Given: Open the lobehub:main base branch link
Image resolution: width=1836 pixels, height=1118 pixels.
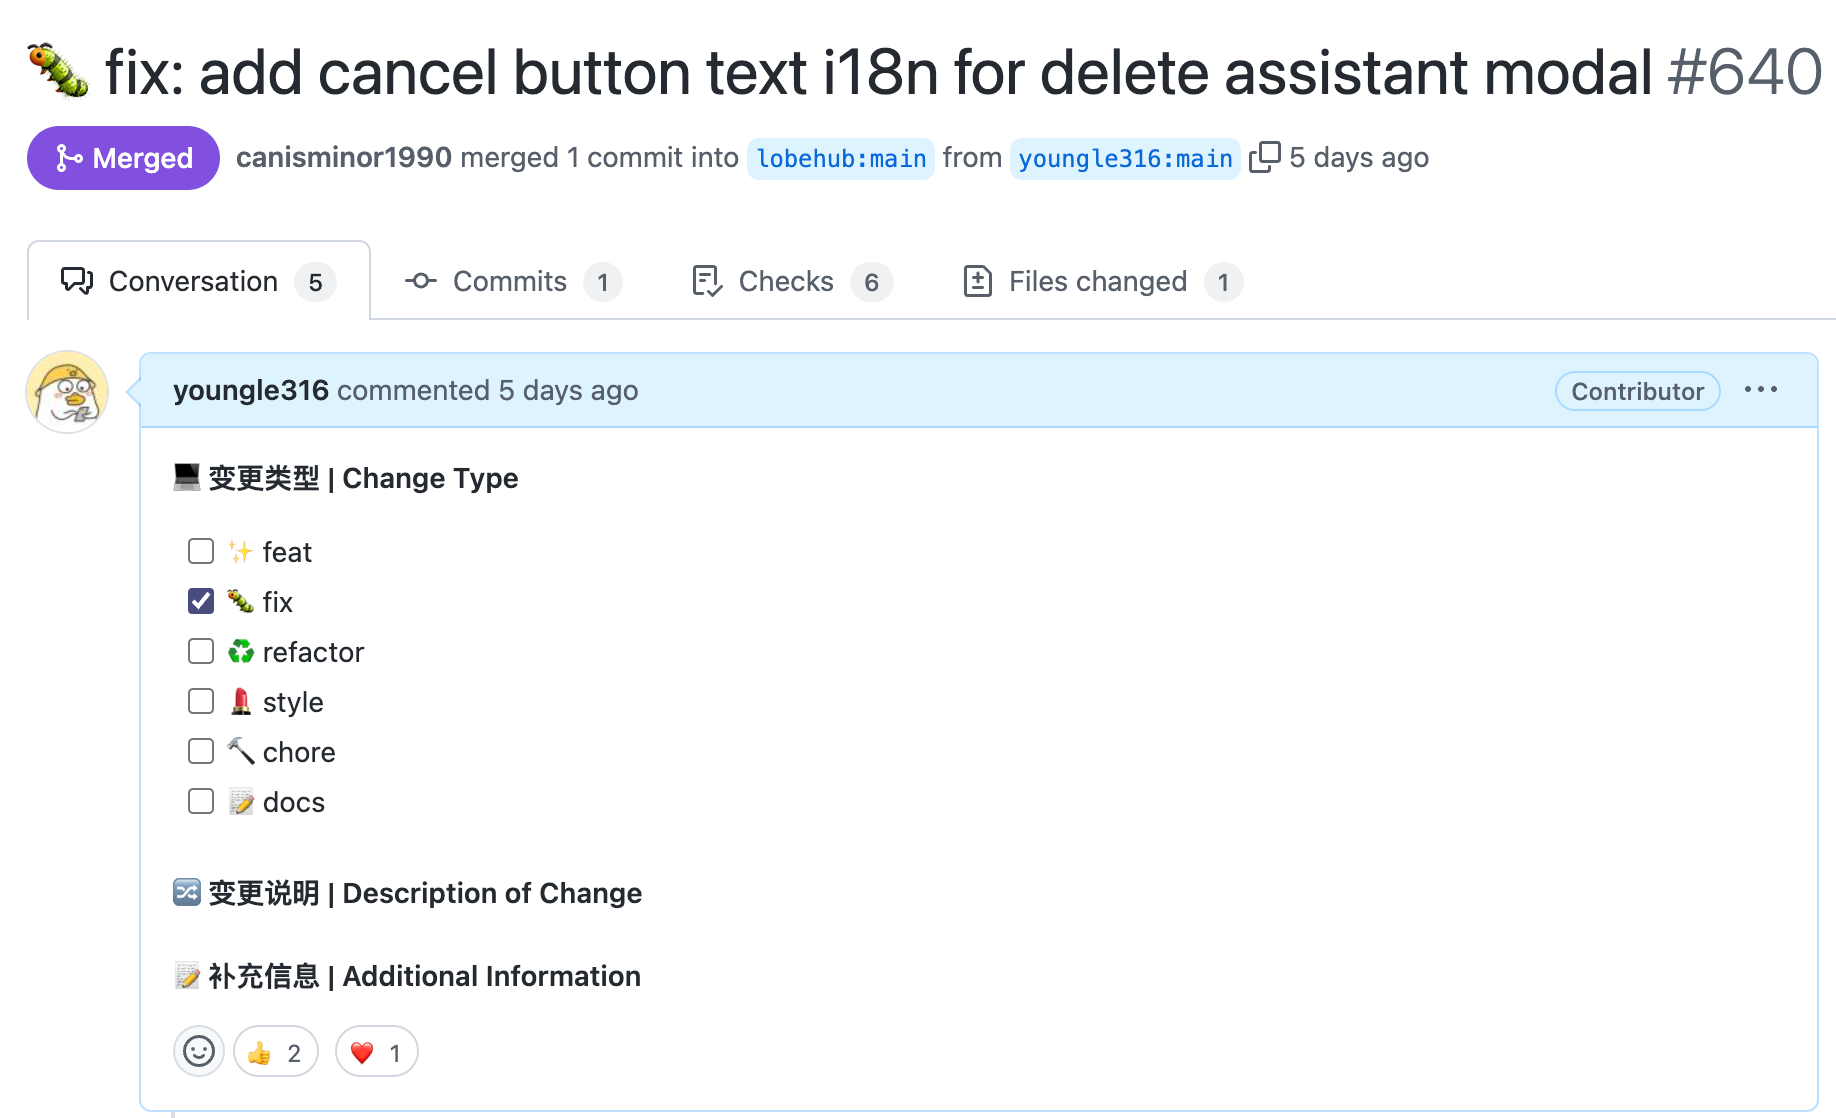Looking at the screenshot, I should point(841,158).
